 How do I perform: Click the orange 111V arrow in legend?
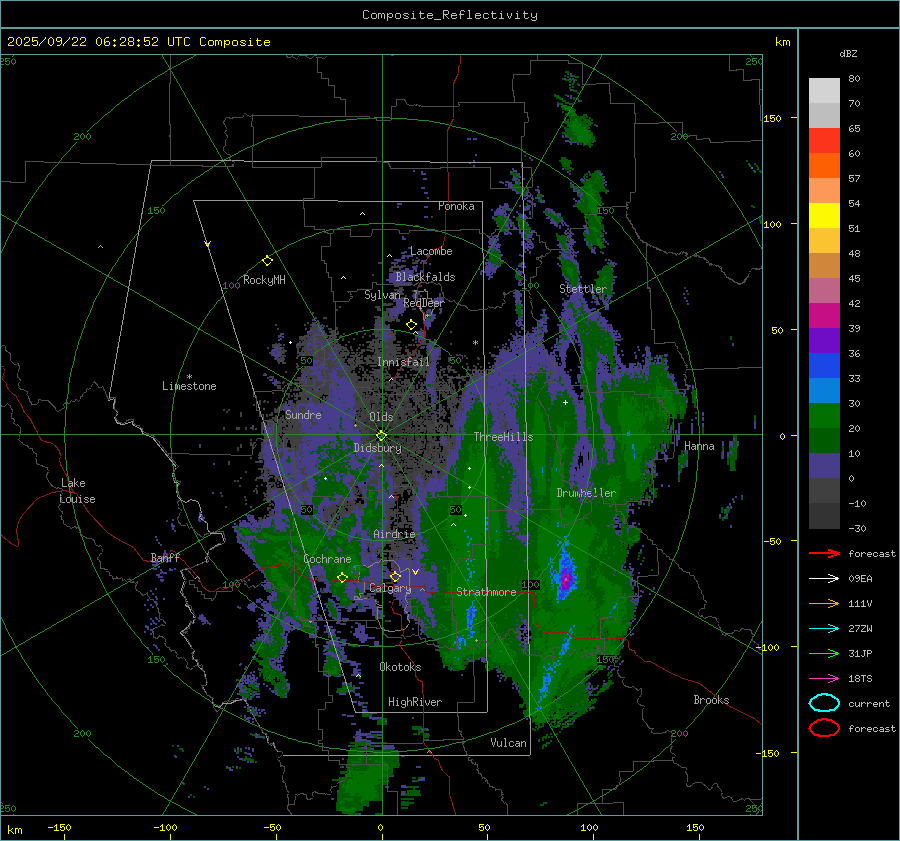click(823, 603)
